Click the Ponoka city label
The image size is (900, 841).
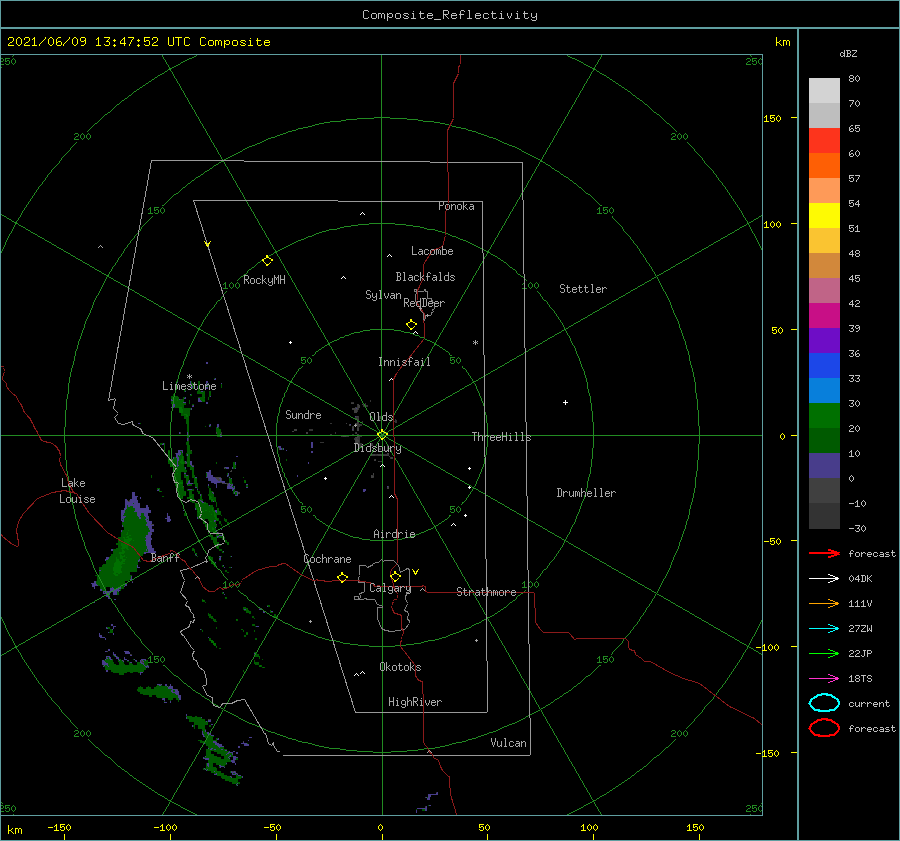pyautogui.click(x=456, y=206)
